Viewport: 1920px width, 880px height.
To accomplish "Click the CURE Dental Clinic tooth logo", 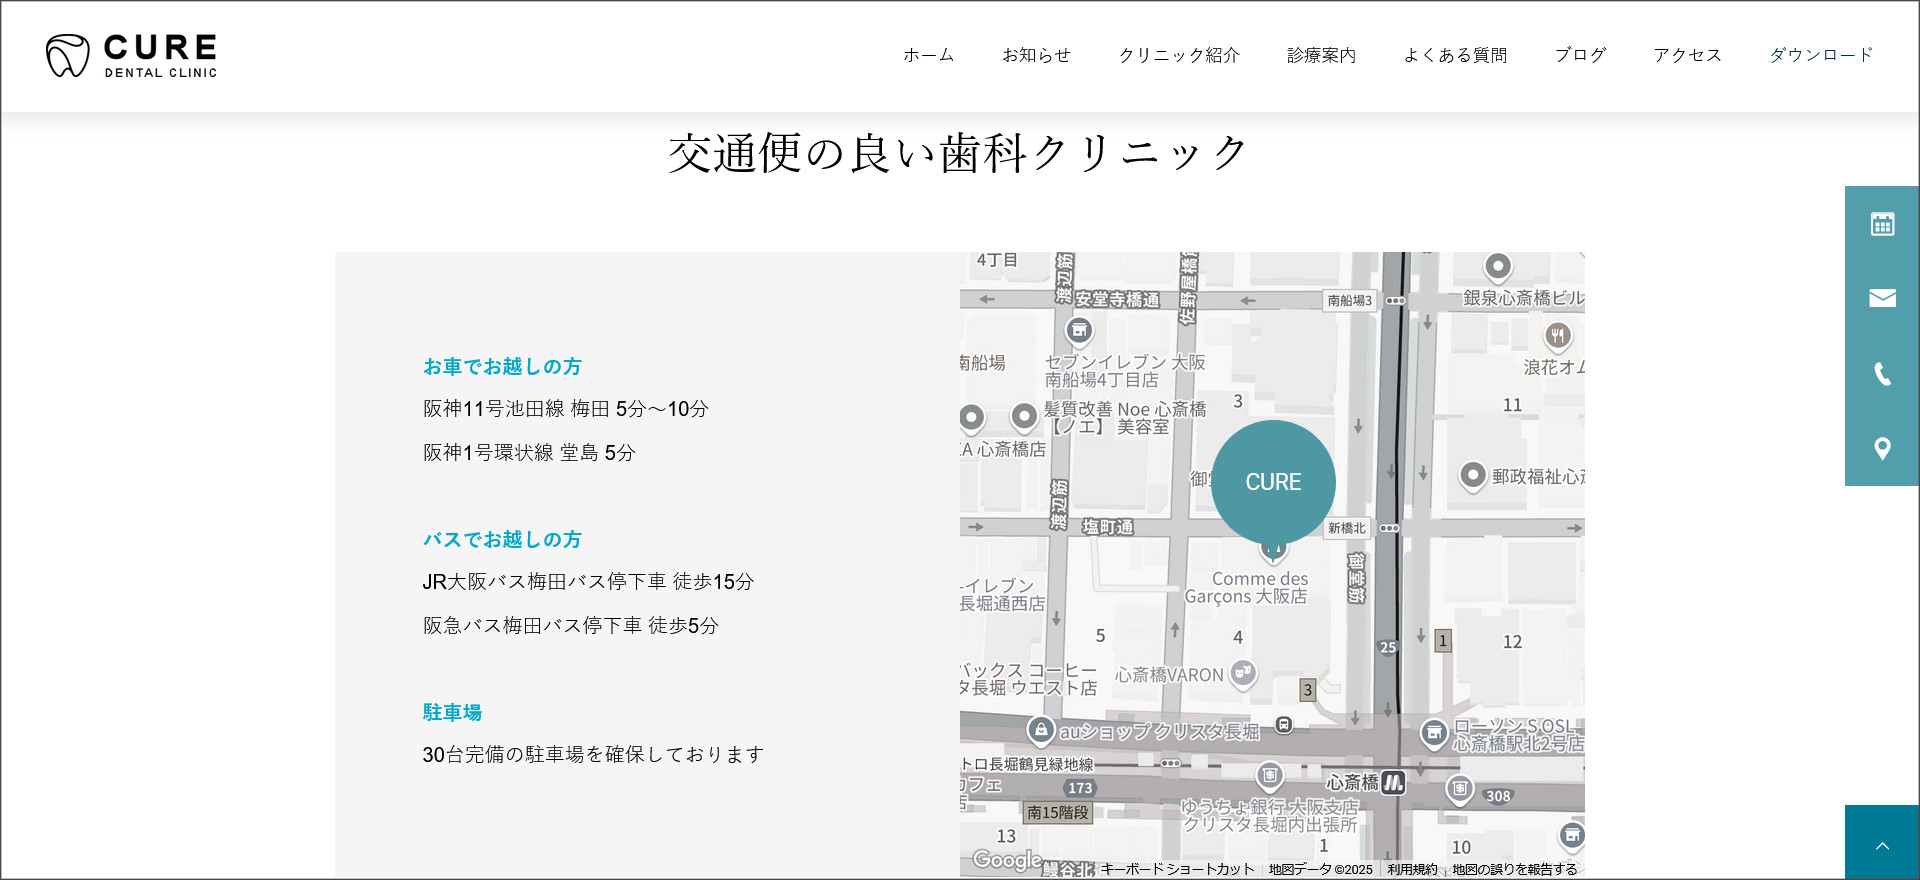I will click(x=68, y=56).
